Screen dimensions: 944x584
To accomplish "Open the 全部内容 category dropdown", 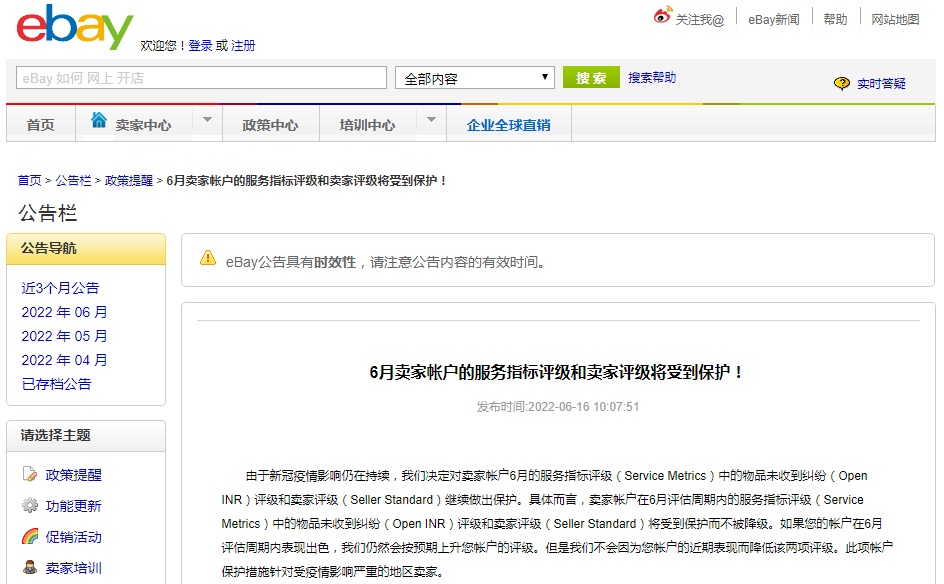I will [x=474, y=76].
